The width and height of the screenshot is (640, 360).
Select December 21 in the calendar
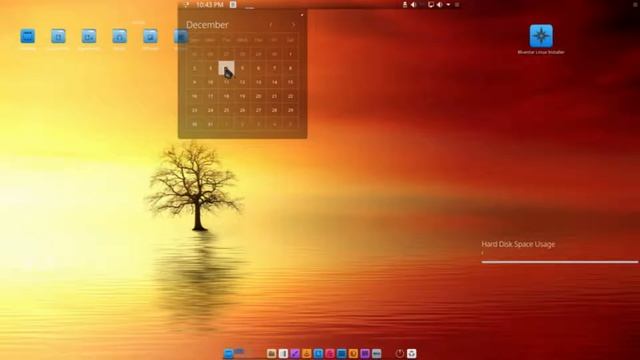(x=274, y=96)
